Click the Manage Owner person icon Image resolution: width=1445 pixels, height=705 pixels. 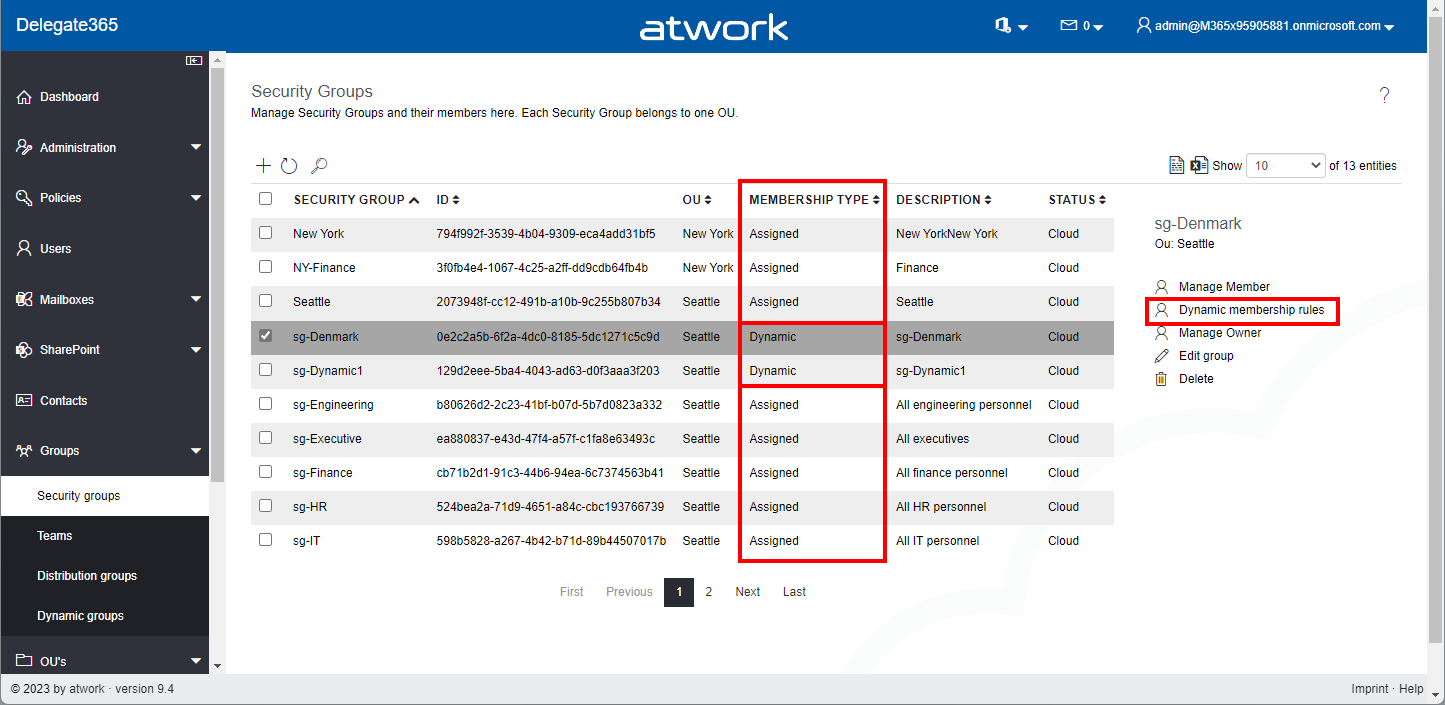coord(1161,333)
